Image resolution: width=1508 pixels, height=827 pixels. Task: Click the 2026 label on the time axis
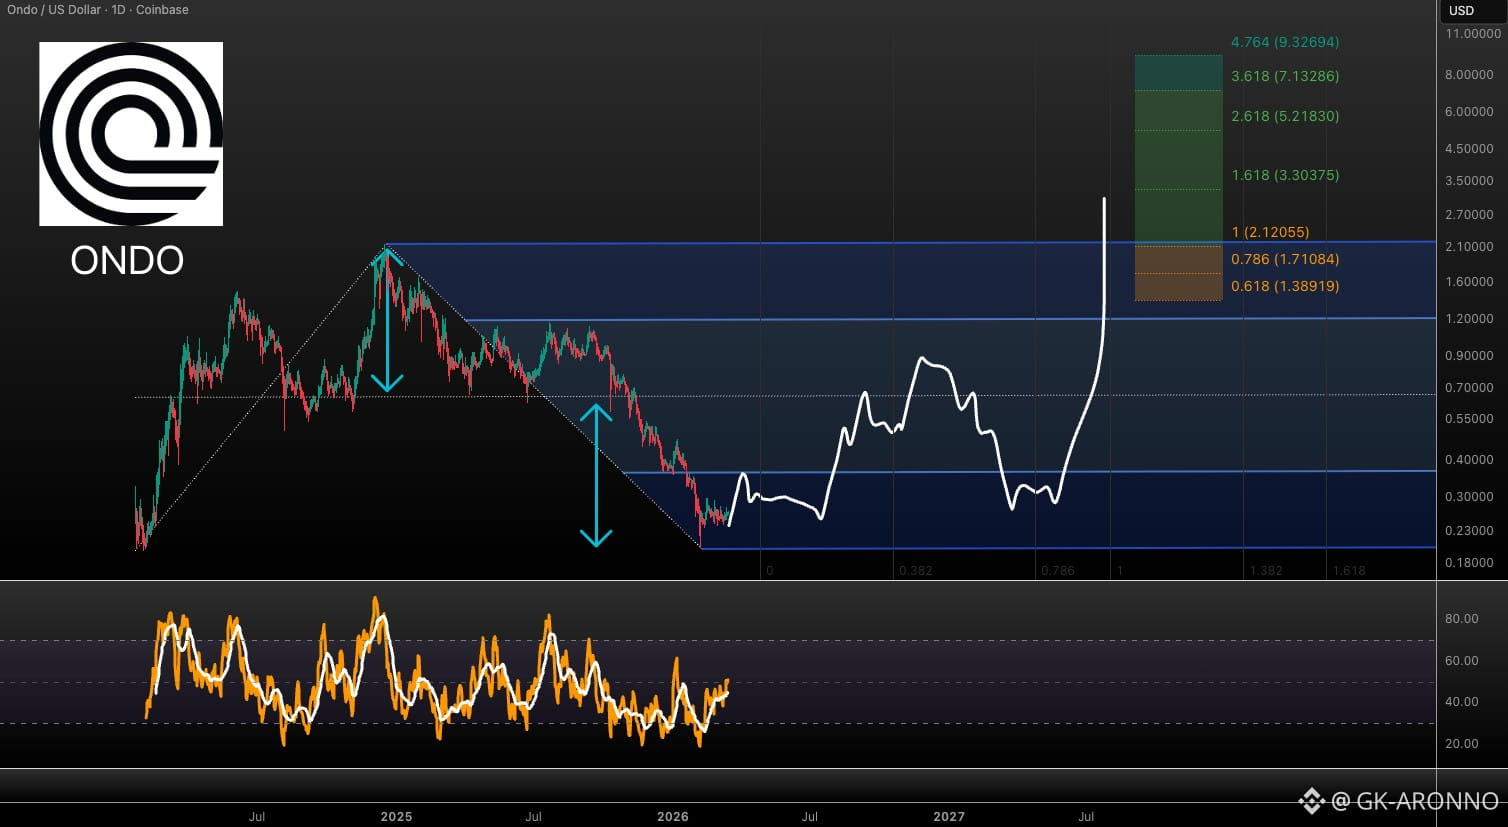(673, 817)
